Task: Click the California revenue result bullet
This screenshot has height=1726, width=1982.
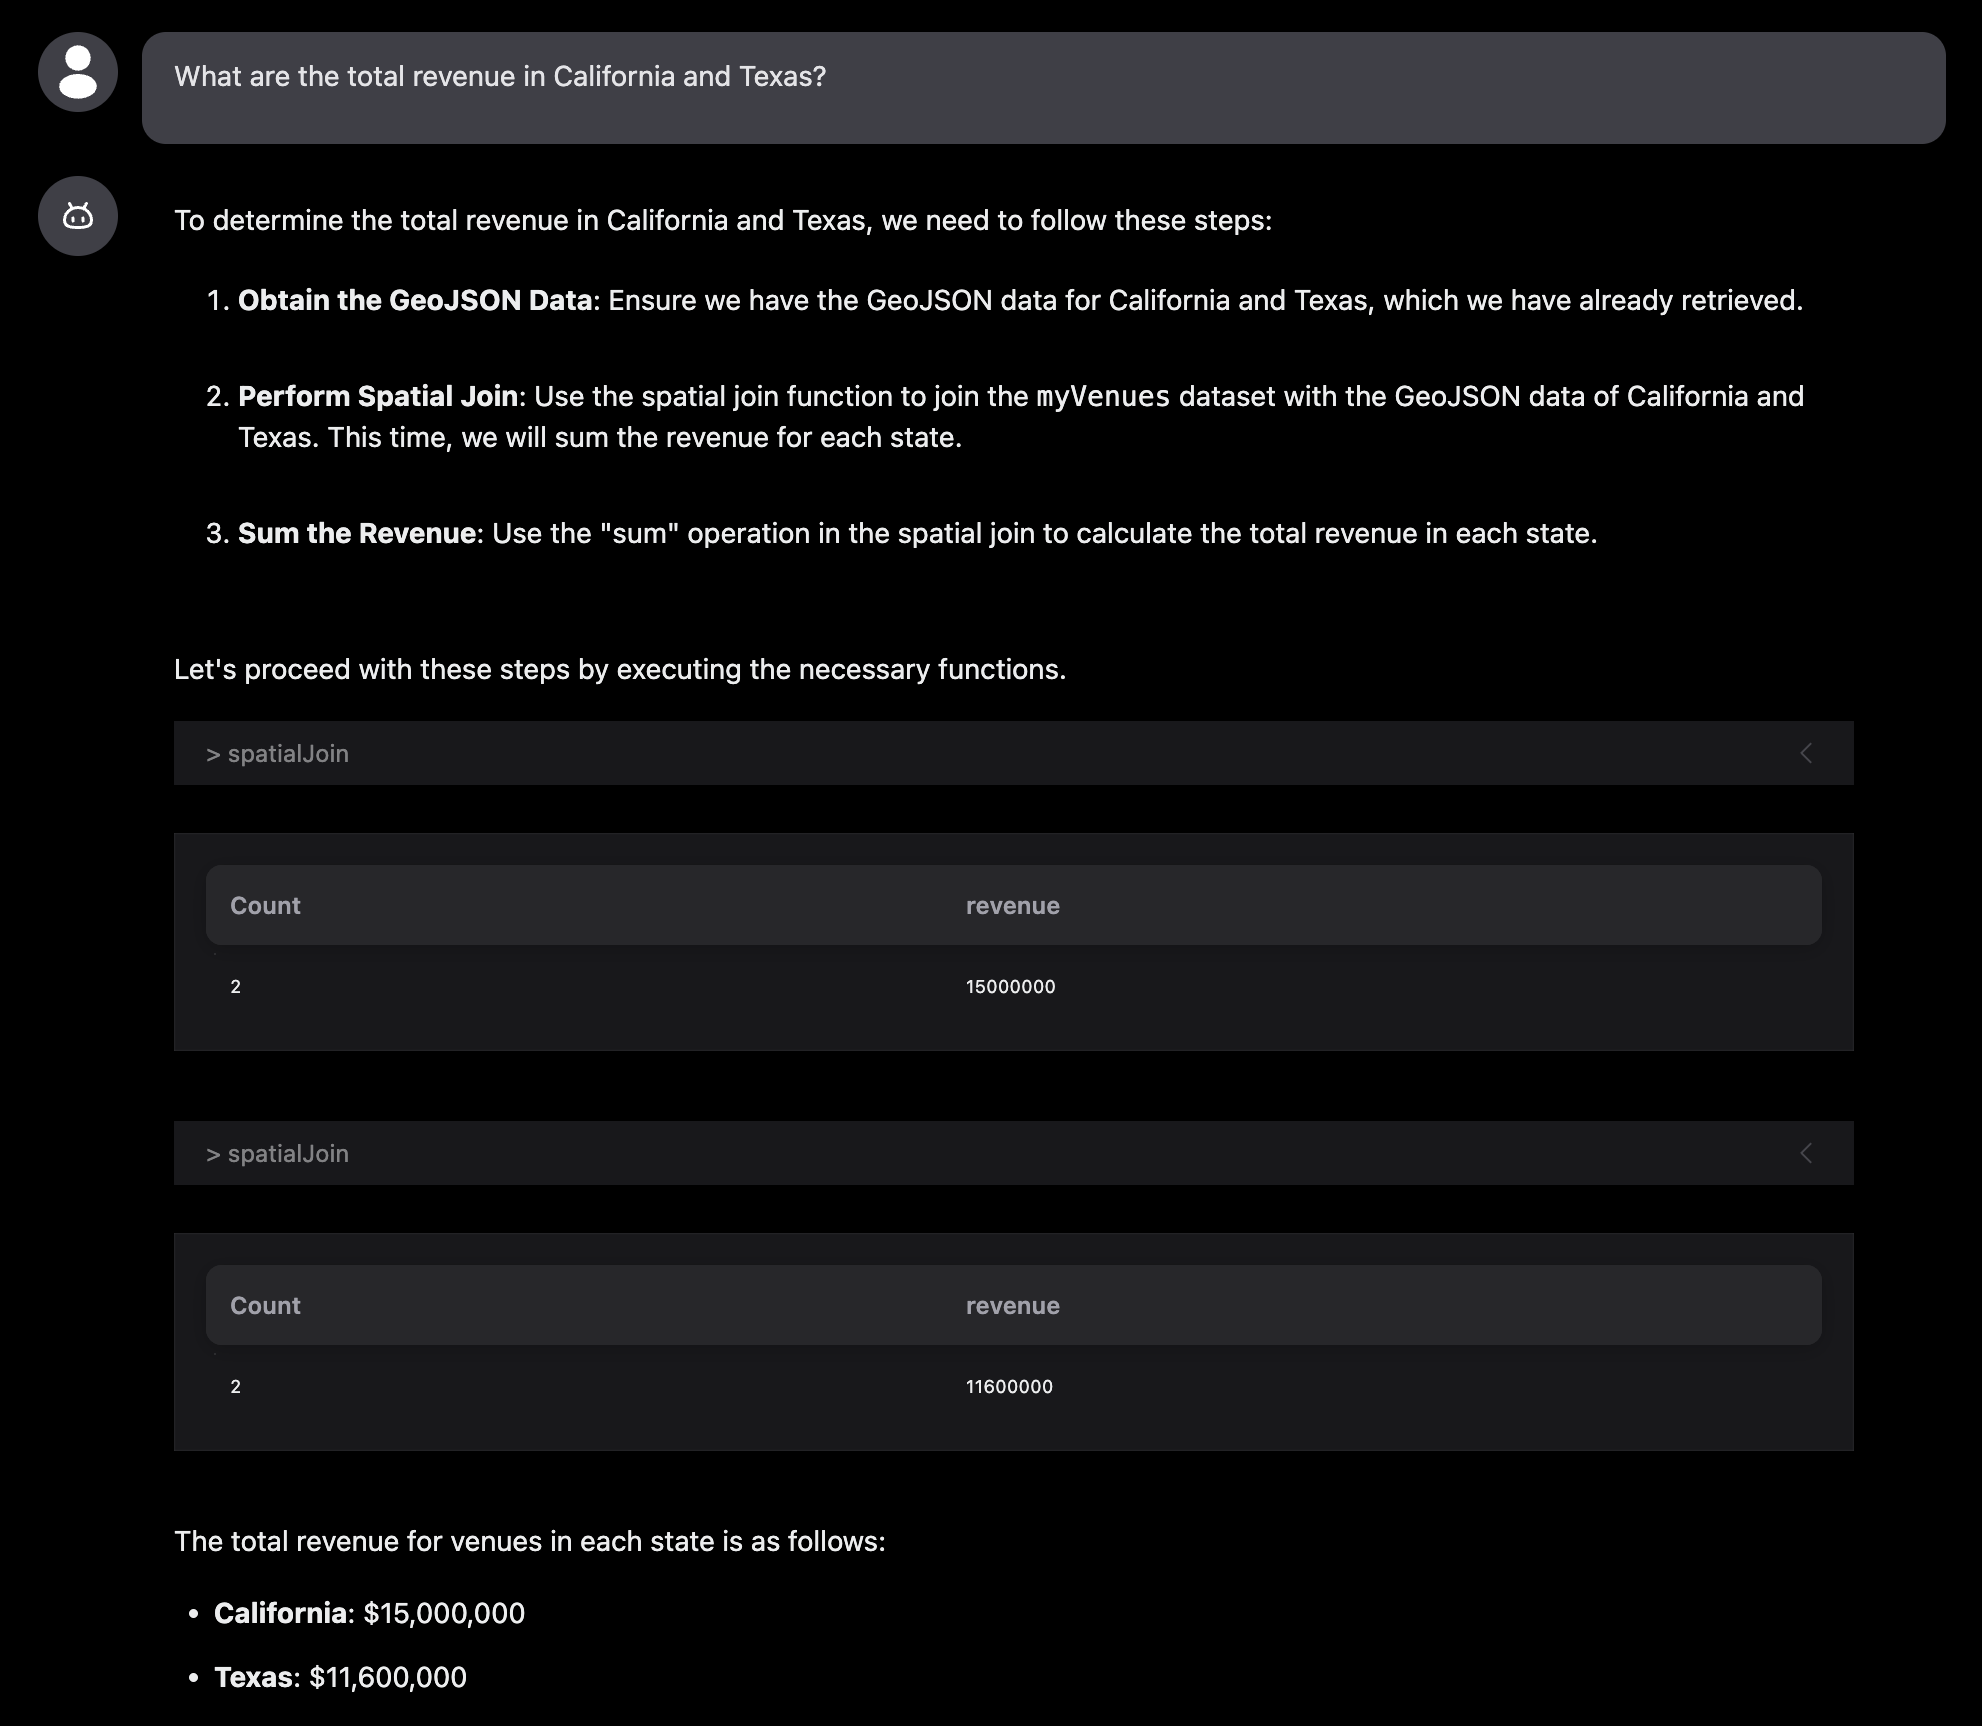Action: click(x=369, y=1613)
